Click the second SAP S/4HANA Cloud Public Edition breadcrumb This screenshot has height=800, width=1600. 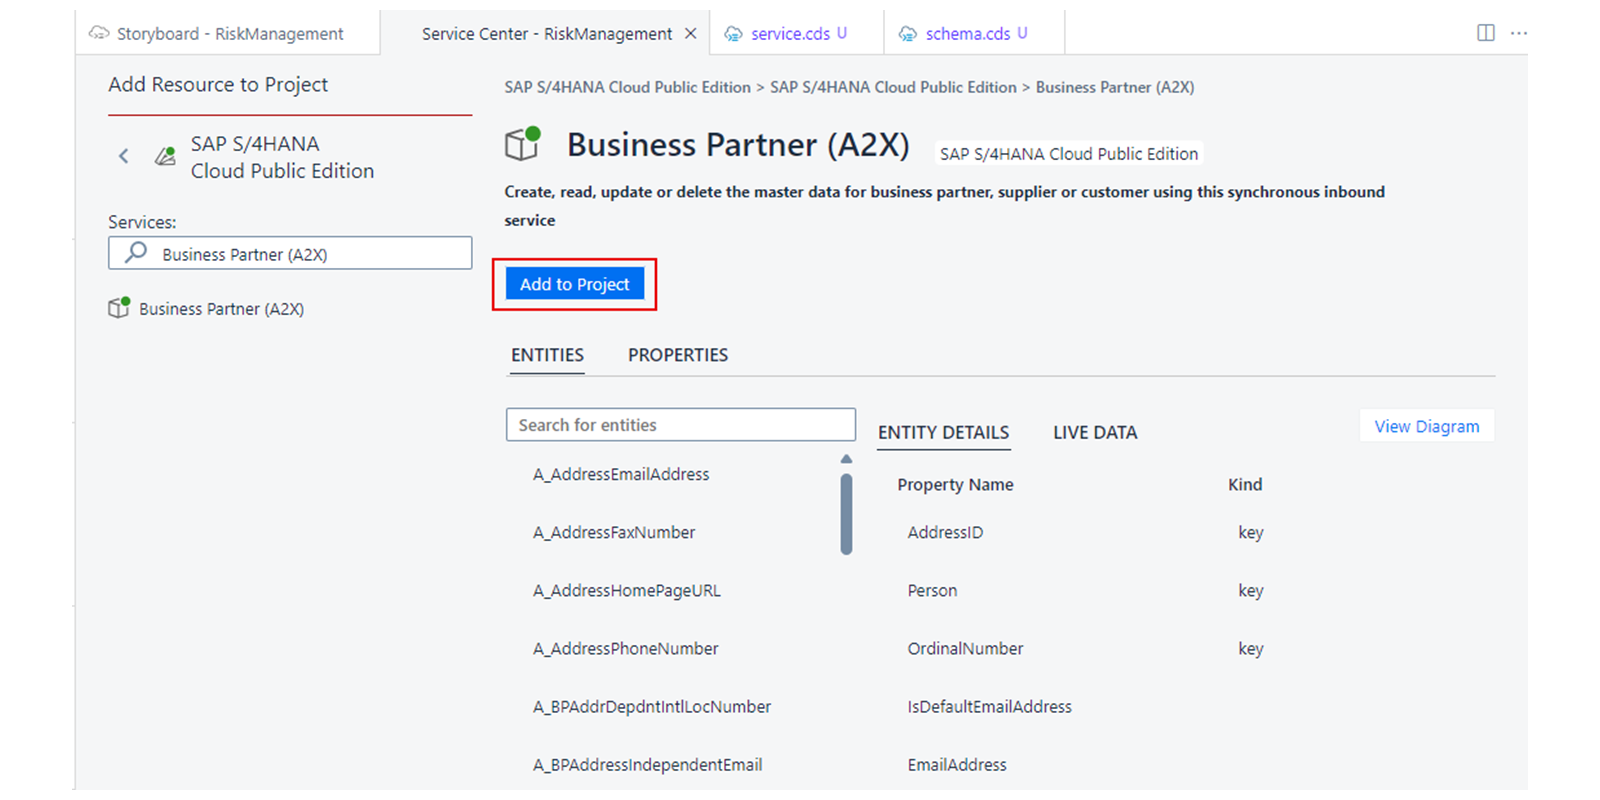[893, 87]
